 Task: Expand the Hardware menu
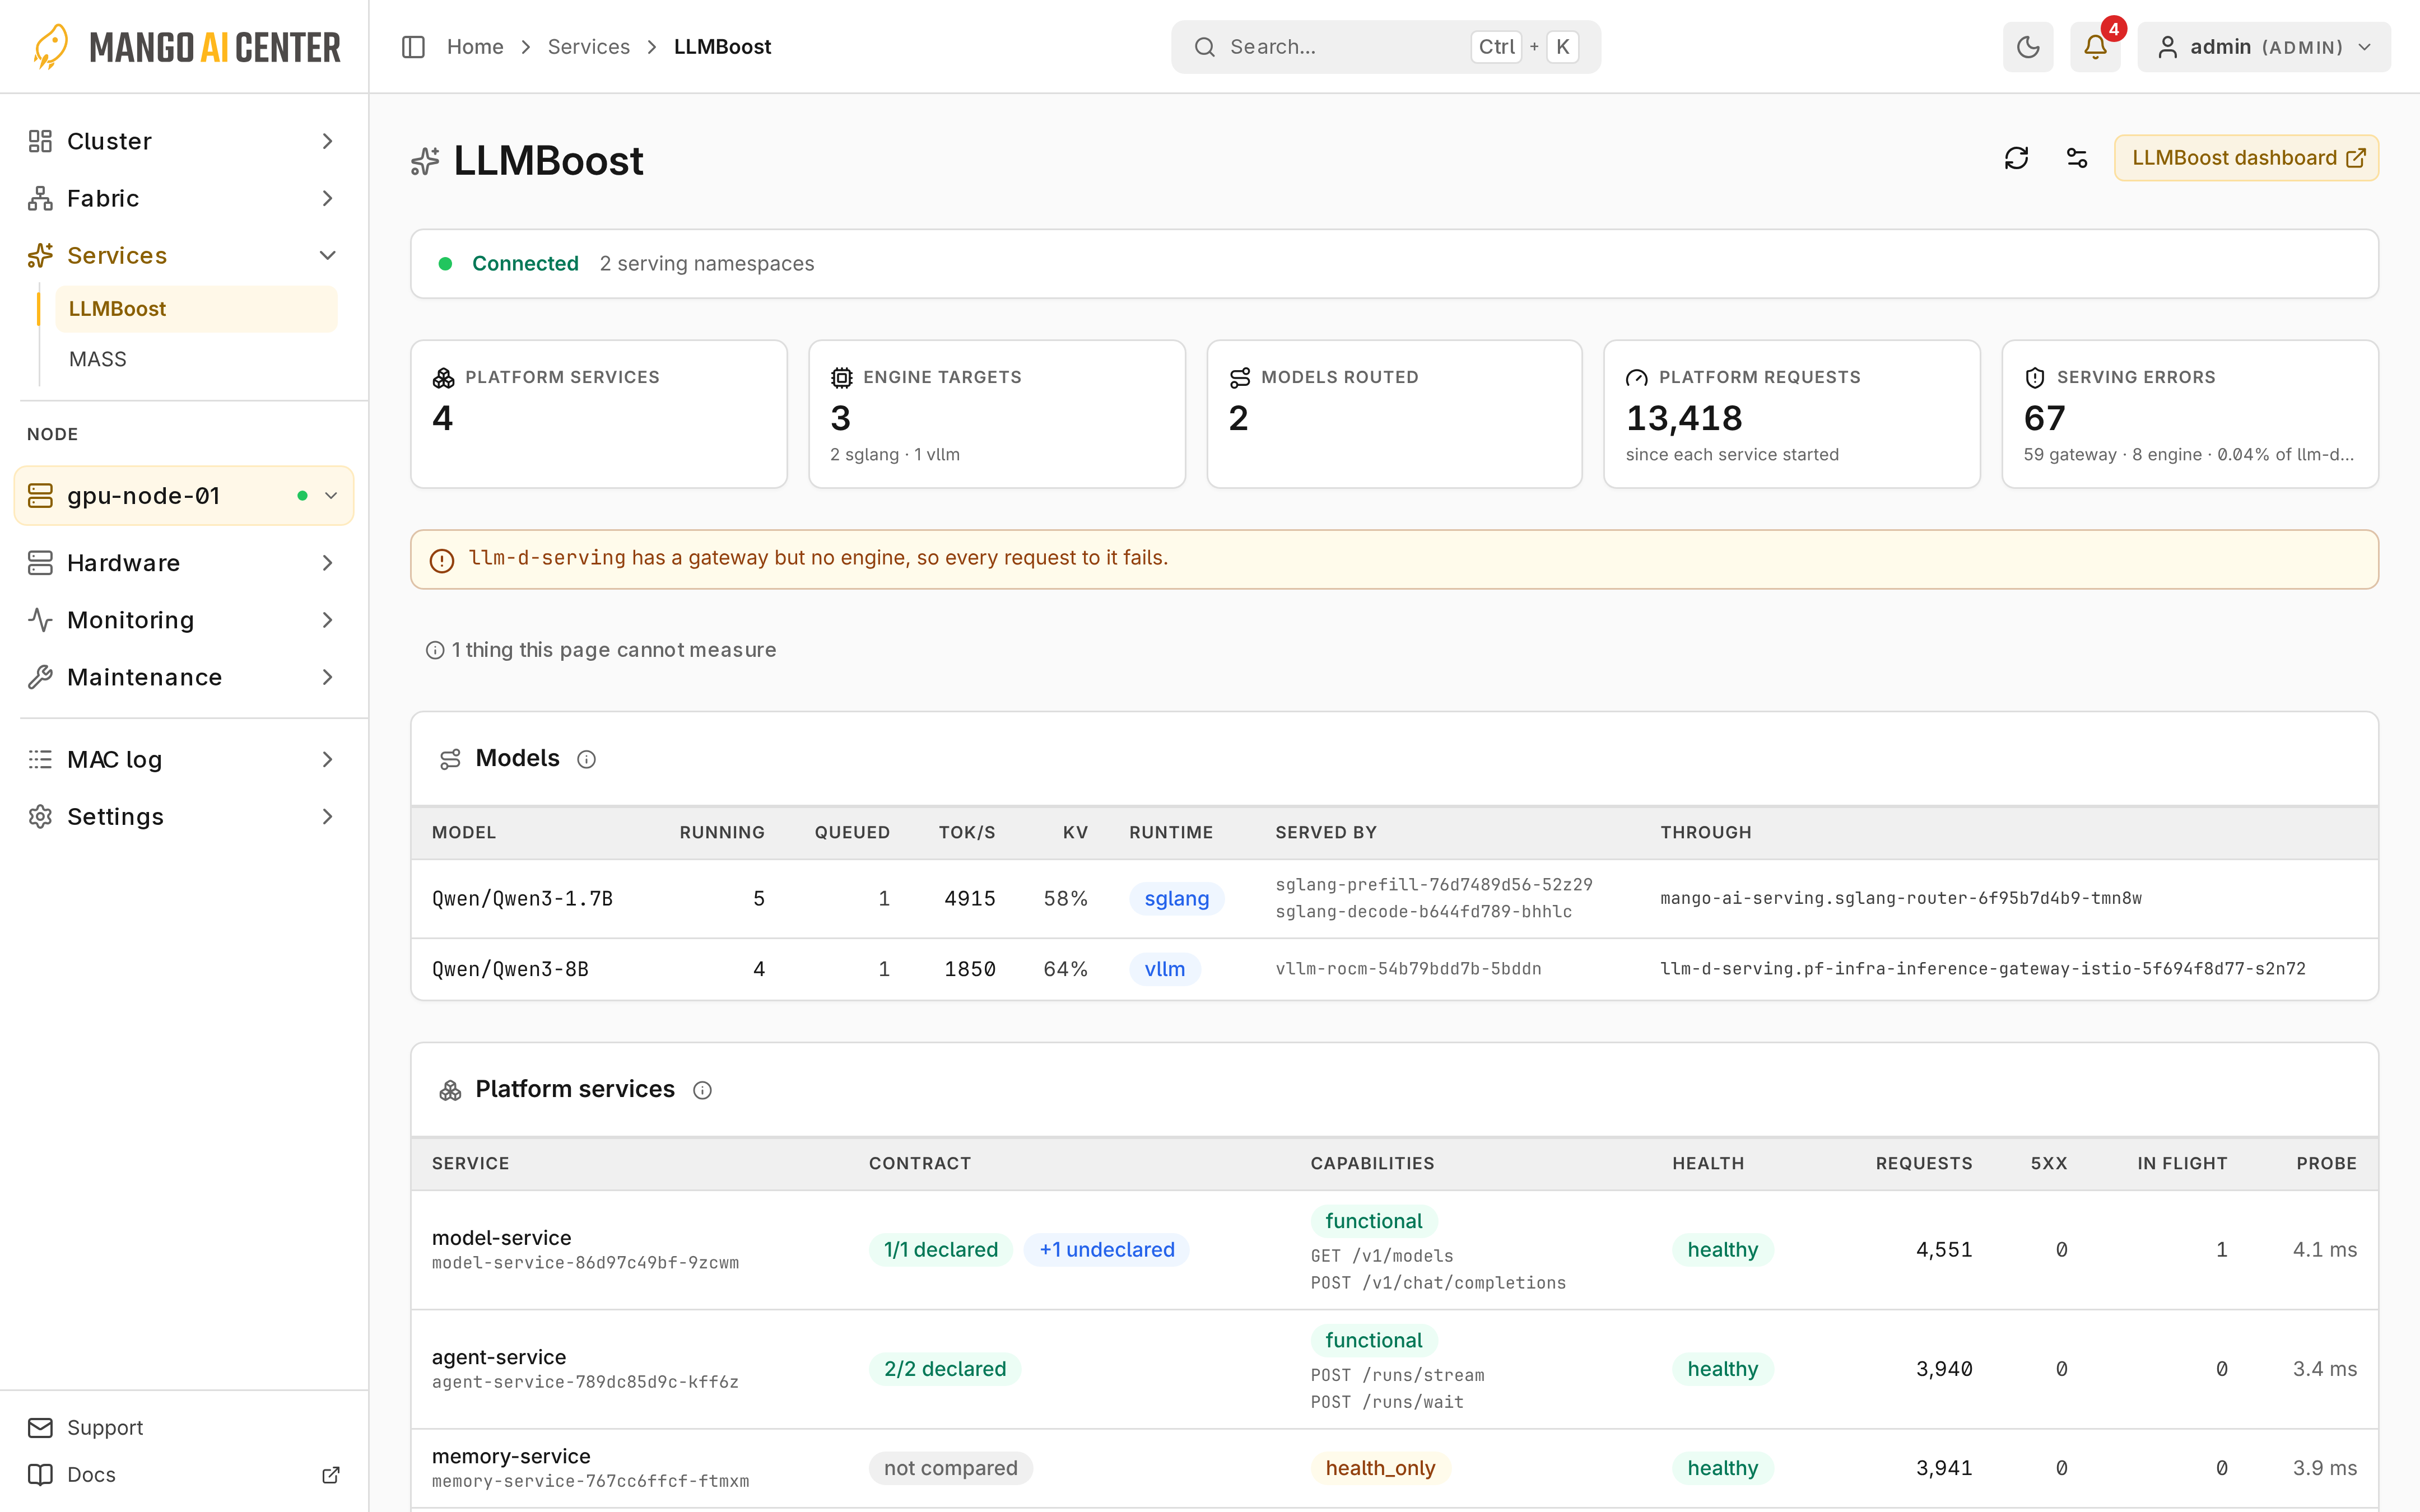184,563
